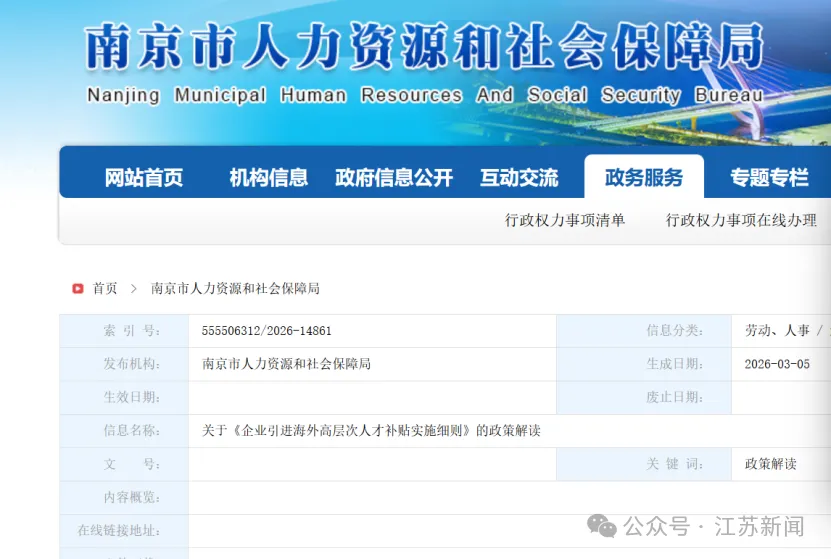831x559 pixels.
Task: Click the index number 555506312/2026-14861
Action: [266, 331]
